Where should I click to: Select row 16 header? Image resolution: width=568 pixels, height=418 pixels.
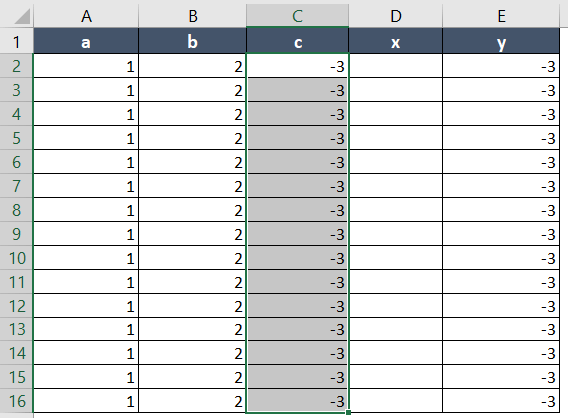16,401
